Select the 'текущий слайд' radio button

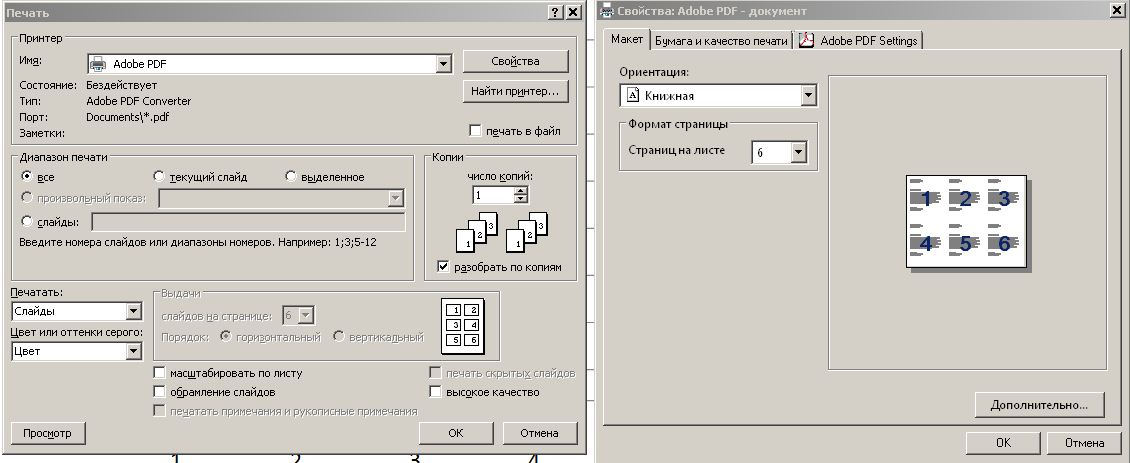[159, 177]
